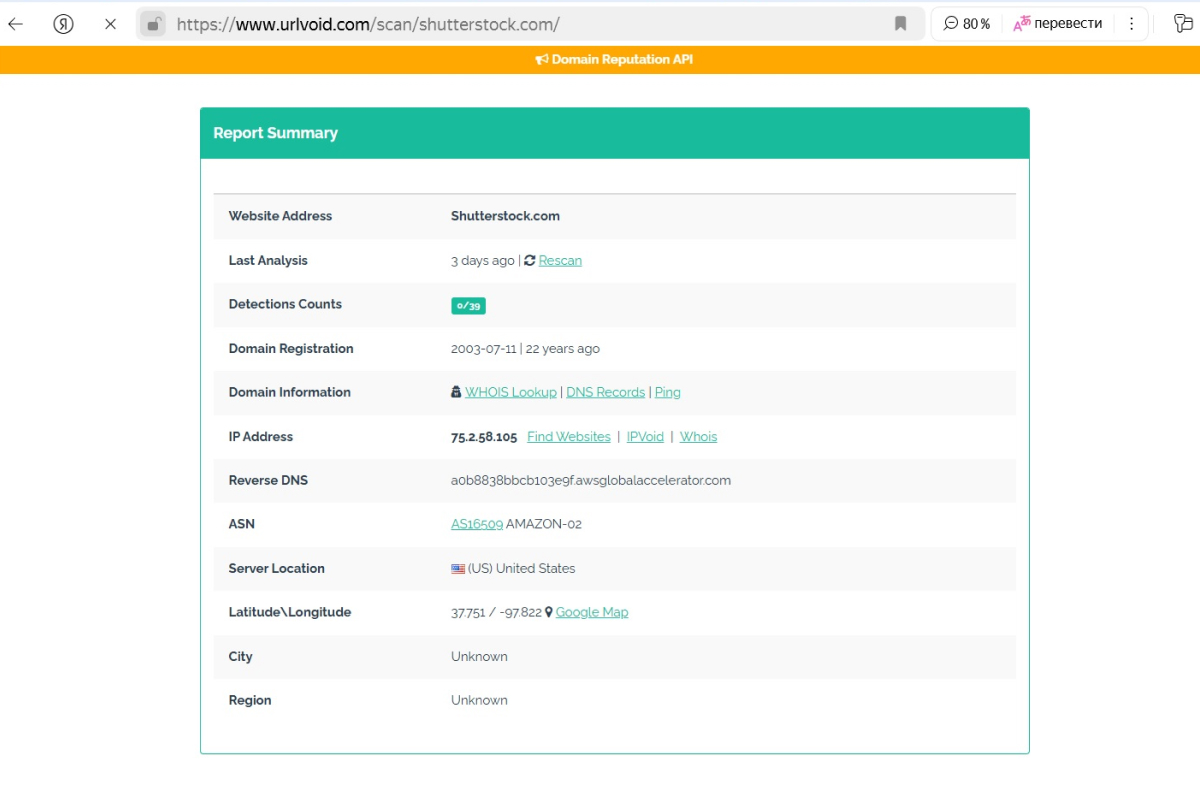Image resolution: width=1200 pixels, height=800 pixels.
Task: Click the Website Address label
Action: (x=280, y=216)
